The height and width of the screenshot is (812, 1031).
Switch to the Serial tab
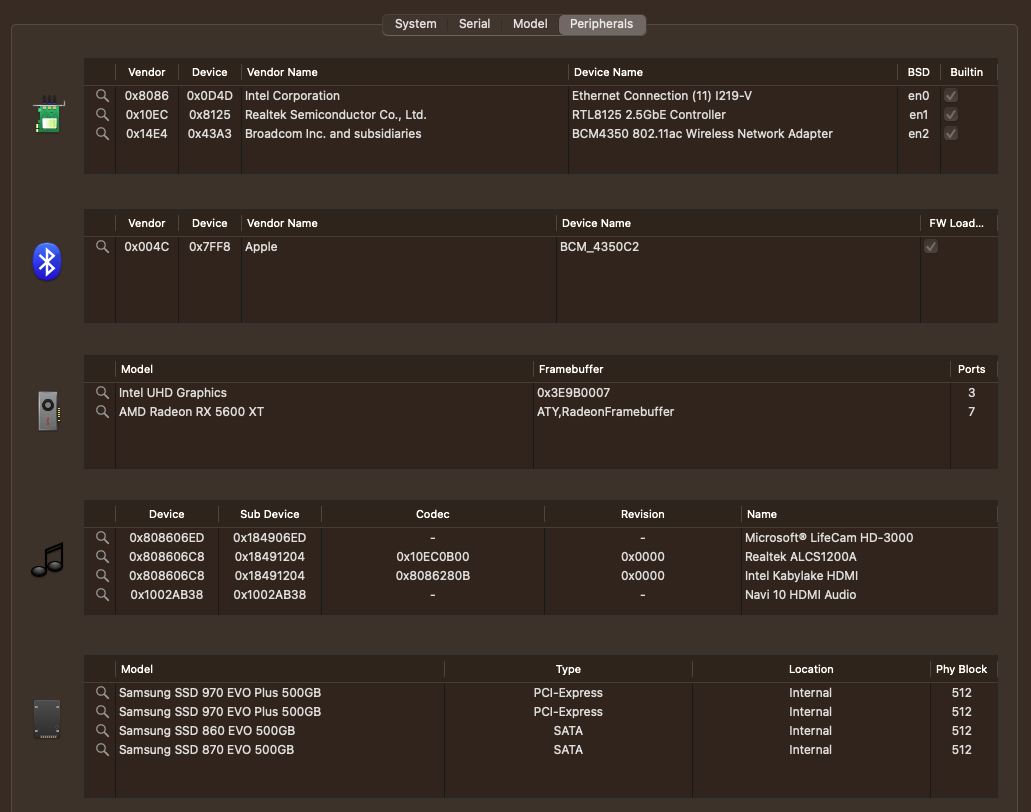(x=474, y=24)
